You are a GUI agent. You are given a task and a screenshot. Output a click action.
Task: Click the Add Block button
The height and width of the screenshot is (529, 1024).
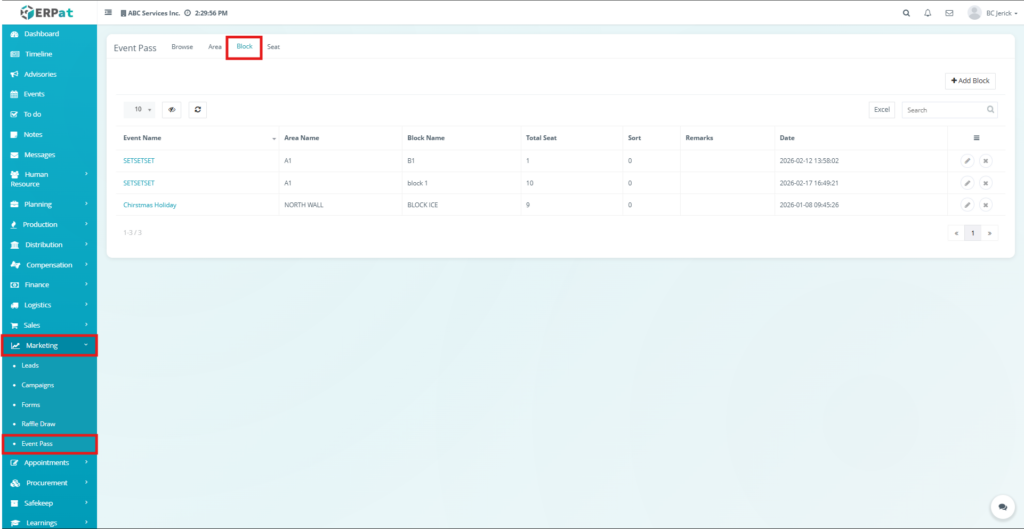[970, 80]
